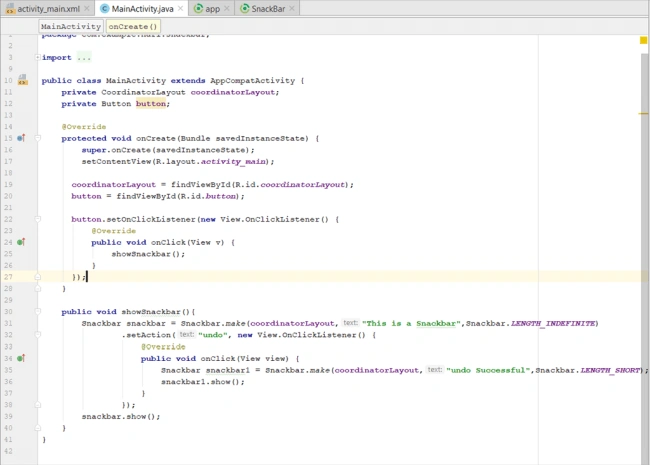
Task: Open the app tab
Action: [212, 8]
